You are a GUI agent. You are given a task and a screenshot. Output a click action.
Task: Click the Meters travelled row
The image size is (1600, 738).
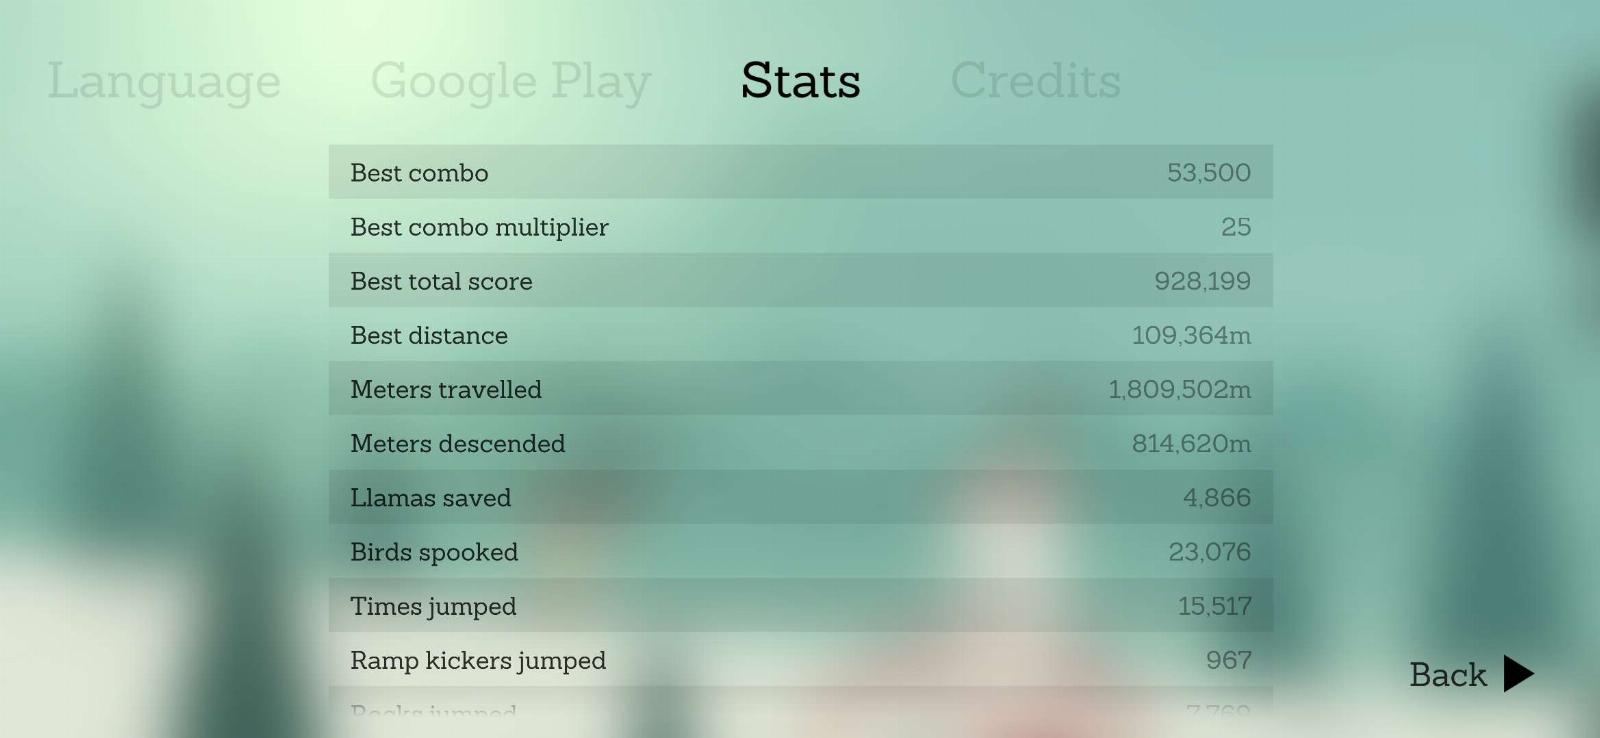pyautogui.click(x=800, y=389)
